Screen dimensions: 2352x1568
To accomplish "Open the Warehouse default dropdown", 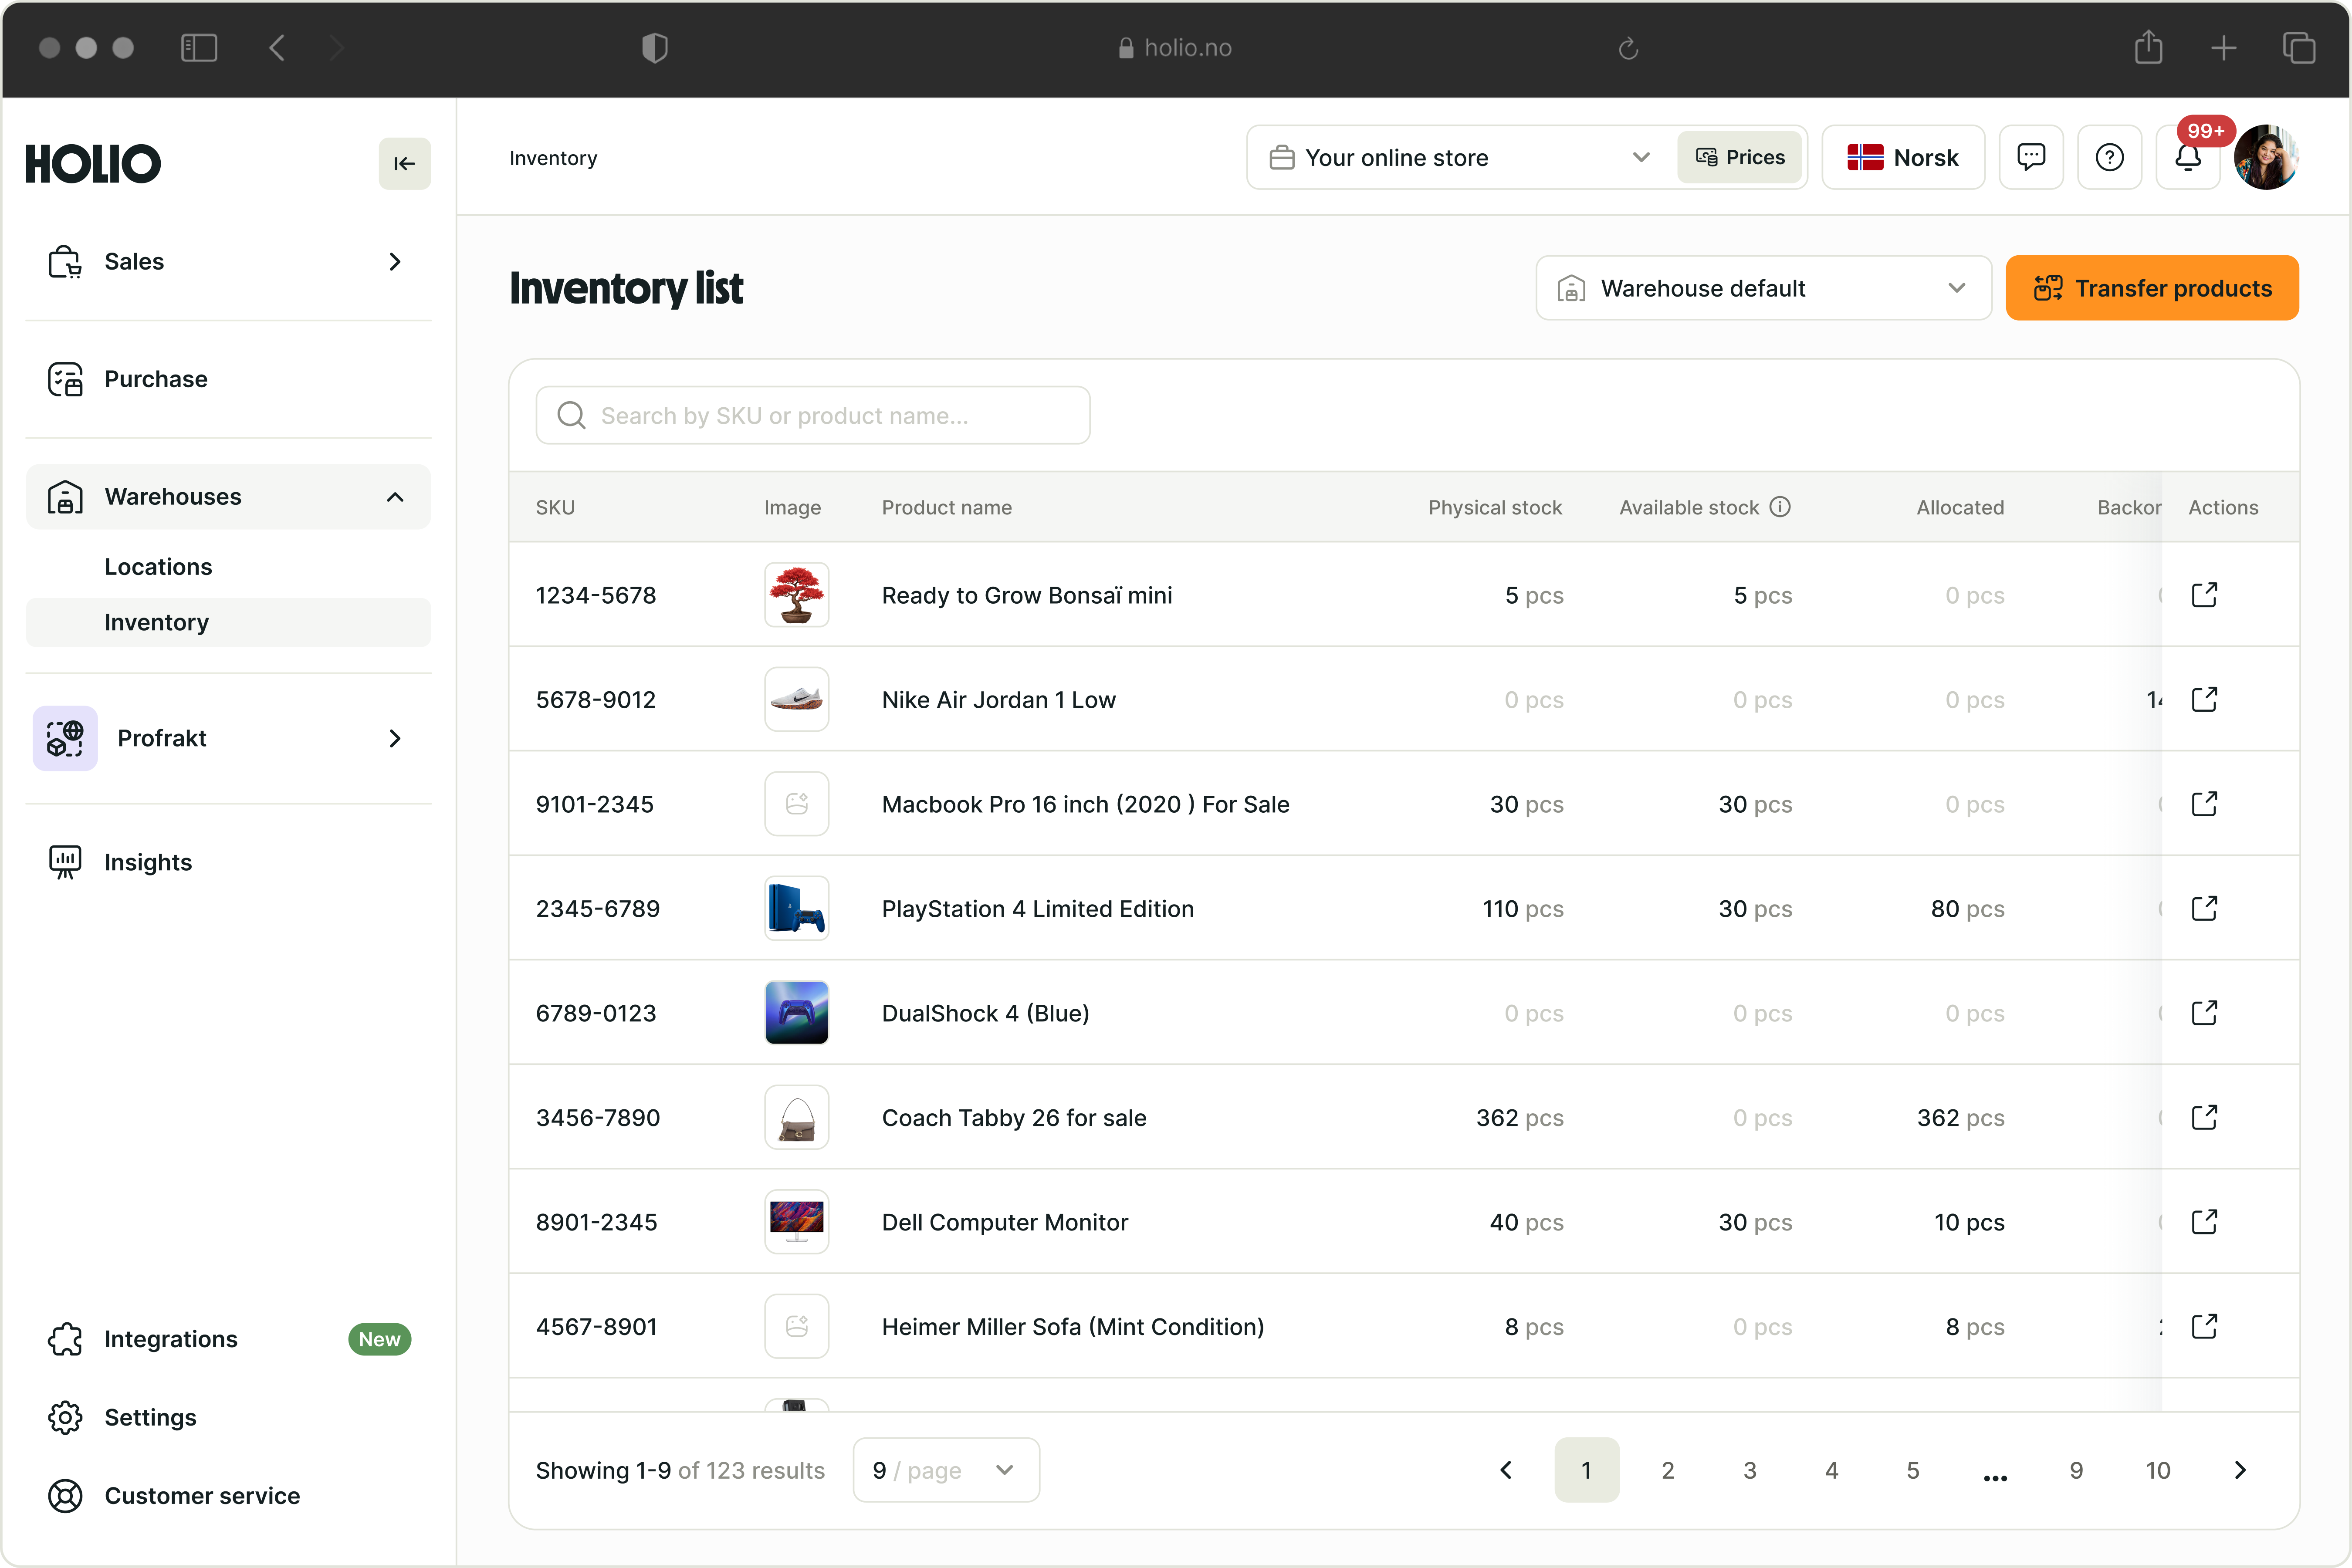I will (x=1763, y=288).
